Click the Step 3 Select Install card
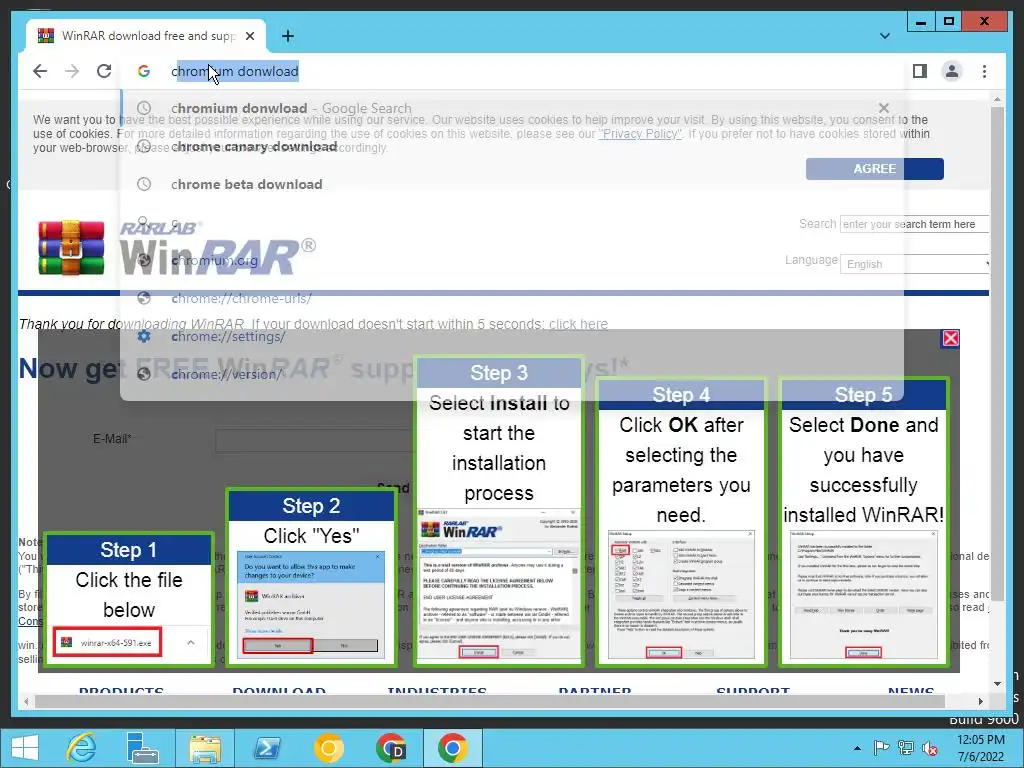This screenshot has width=1024, height=768. pos(499,511)
